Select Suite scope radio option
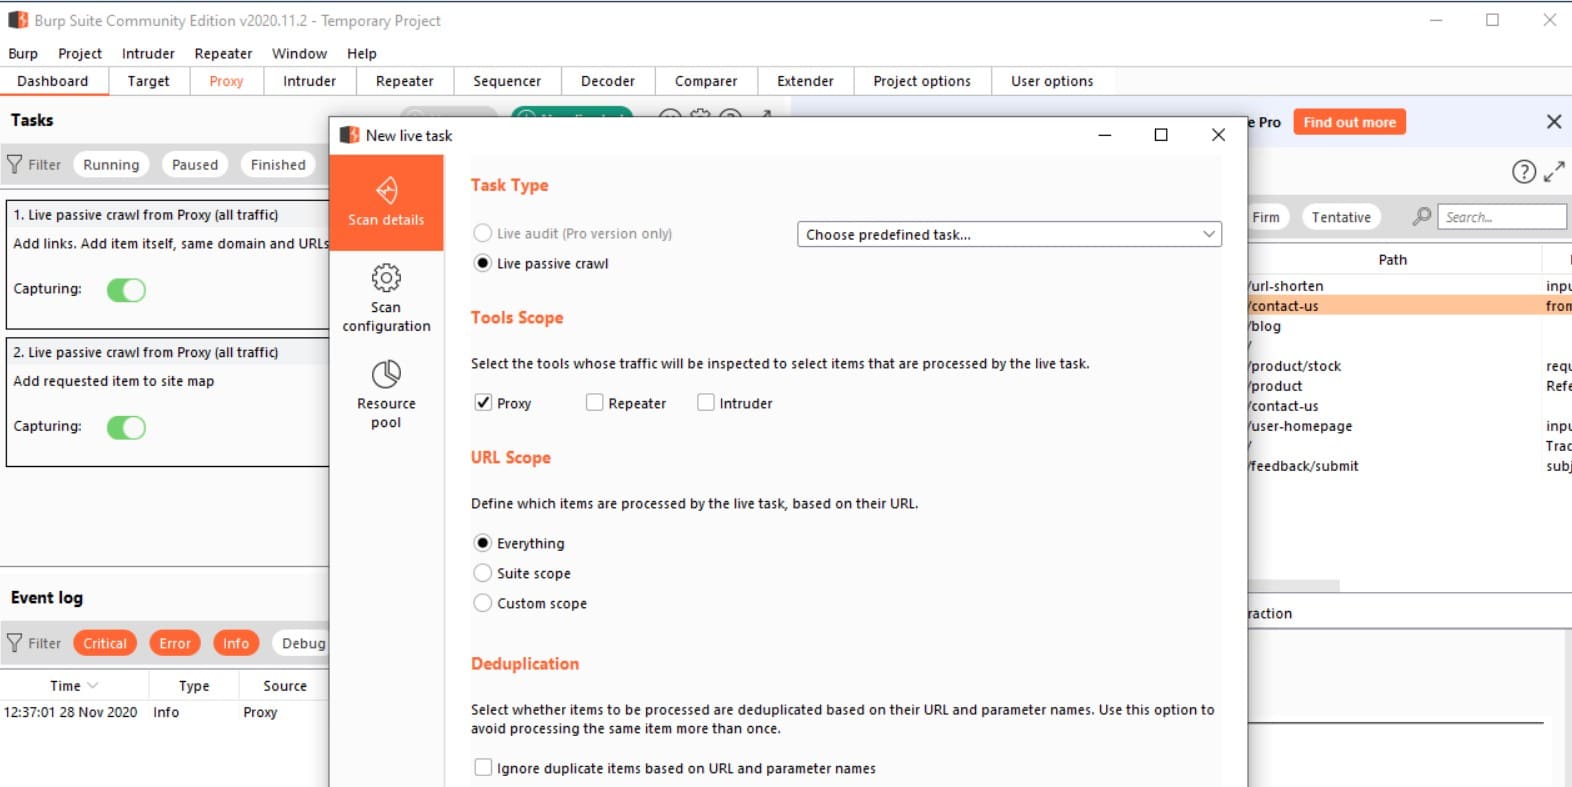Image resolution: width=1572 pixels, height=787 pixels. [x=483, y=573]
